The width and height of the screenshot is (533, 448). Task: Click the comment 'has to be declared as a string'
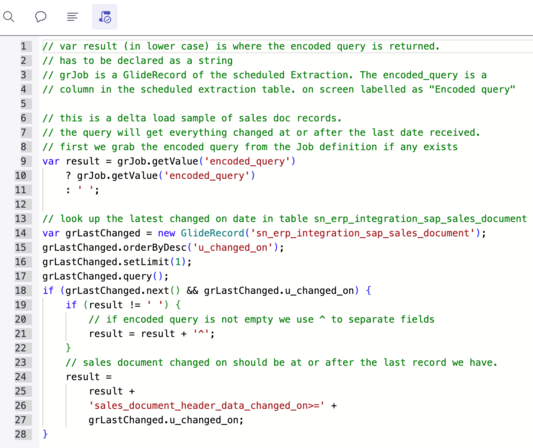tap(138, 61)
